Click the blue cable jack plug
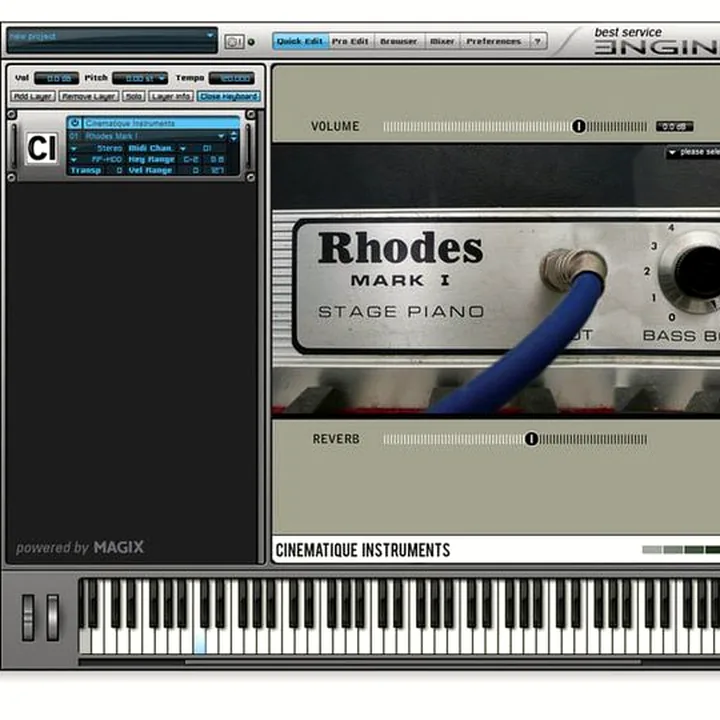Viewport: 720px width, 720px height. click(x=573, y=268)
